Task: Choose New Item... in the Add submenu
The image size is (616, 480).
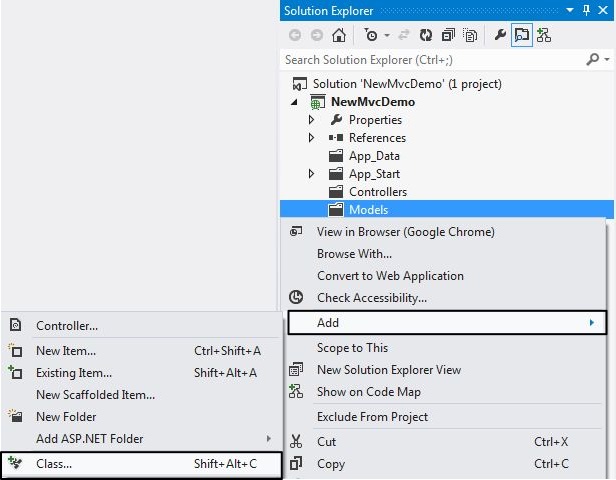Action: pos(141,351)
